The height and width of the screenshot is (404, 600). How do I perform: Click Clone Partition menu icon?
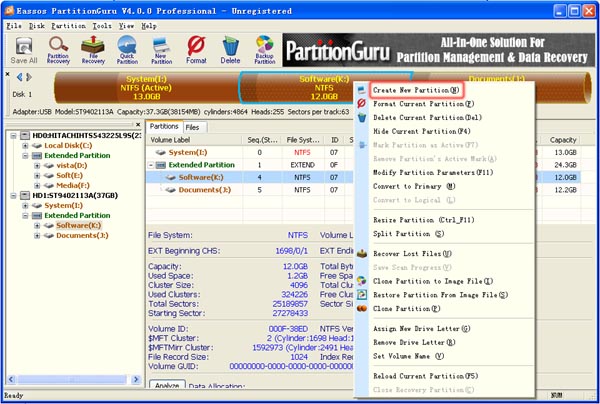tap(362, 308)
